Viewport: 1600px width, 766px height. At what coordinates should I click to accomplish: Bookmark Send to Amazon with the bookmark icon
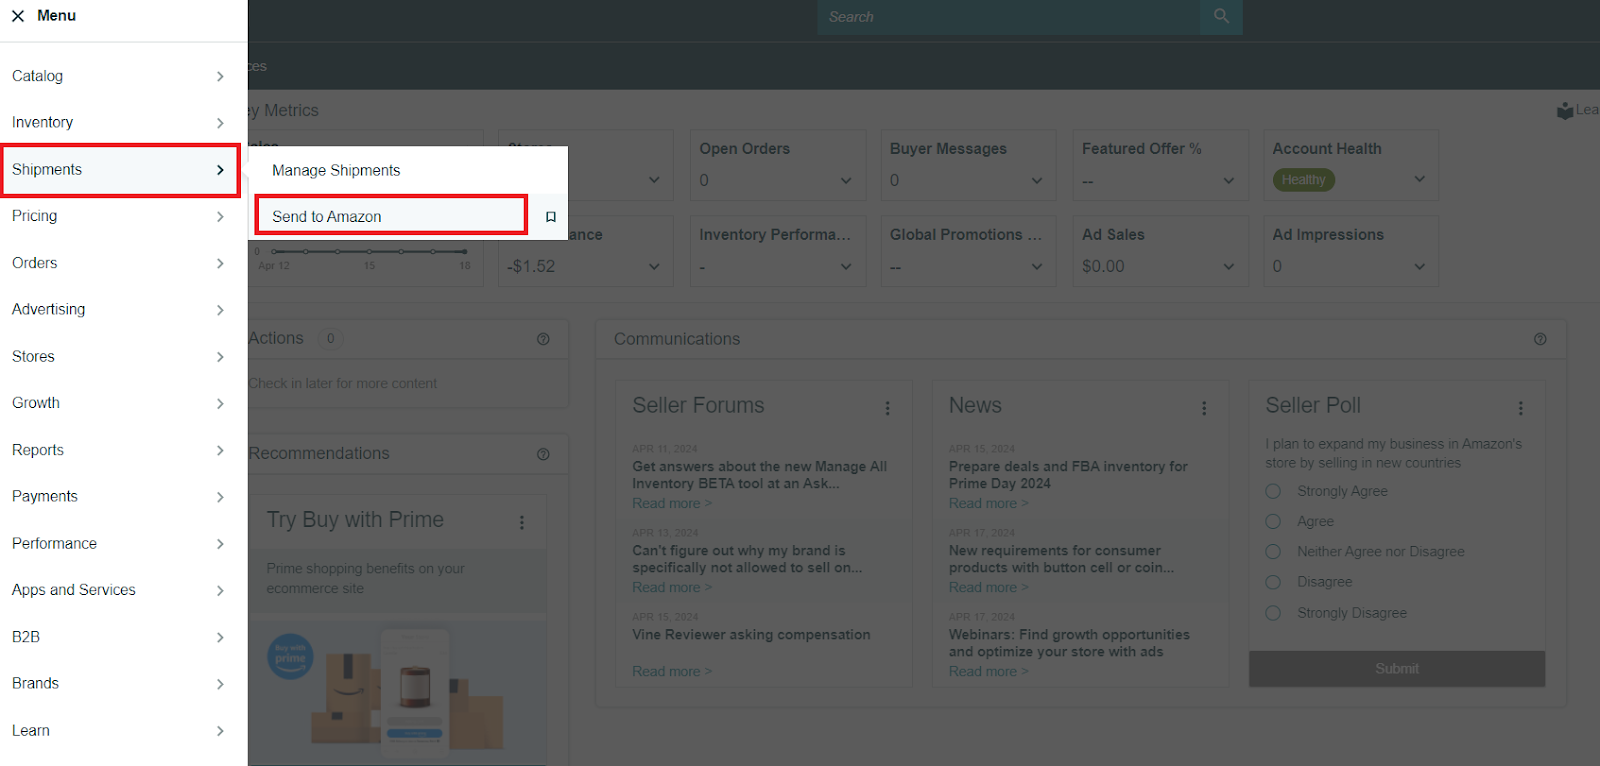pyautogui.click(x=551, y=217)
